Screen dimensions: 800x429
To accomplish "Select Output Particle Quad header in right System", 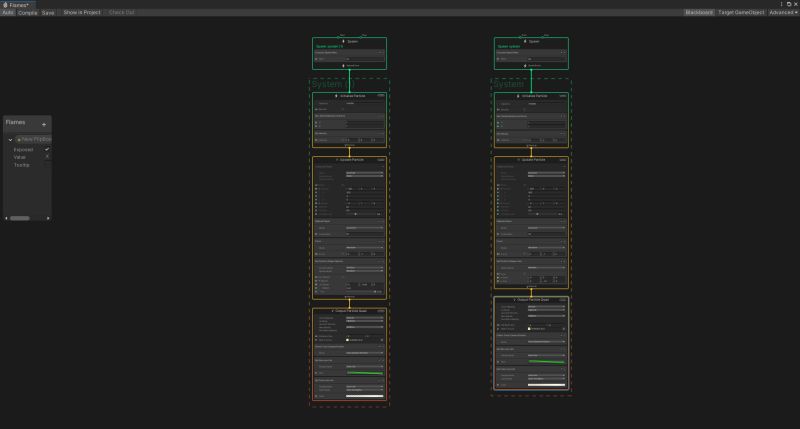I will (531, 300).
